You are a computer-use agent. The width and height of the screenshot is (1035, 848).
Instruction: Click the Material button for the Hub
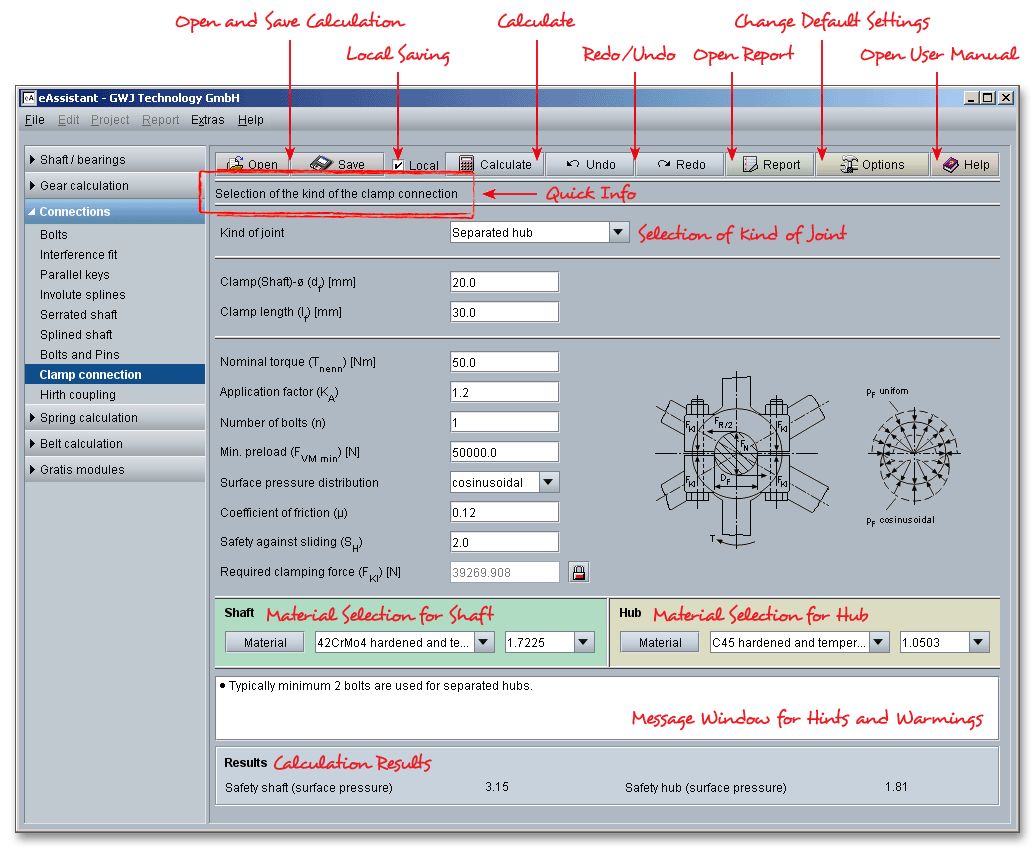(x=660, y=643)
